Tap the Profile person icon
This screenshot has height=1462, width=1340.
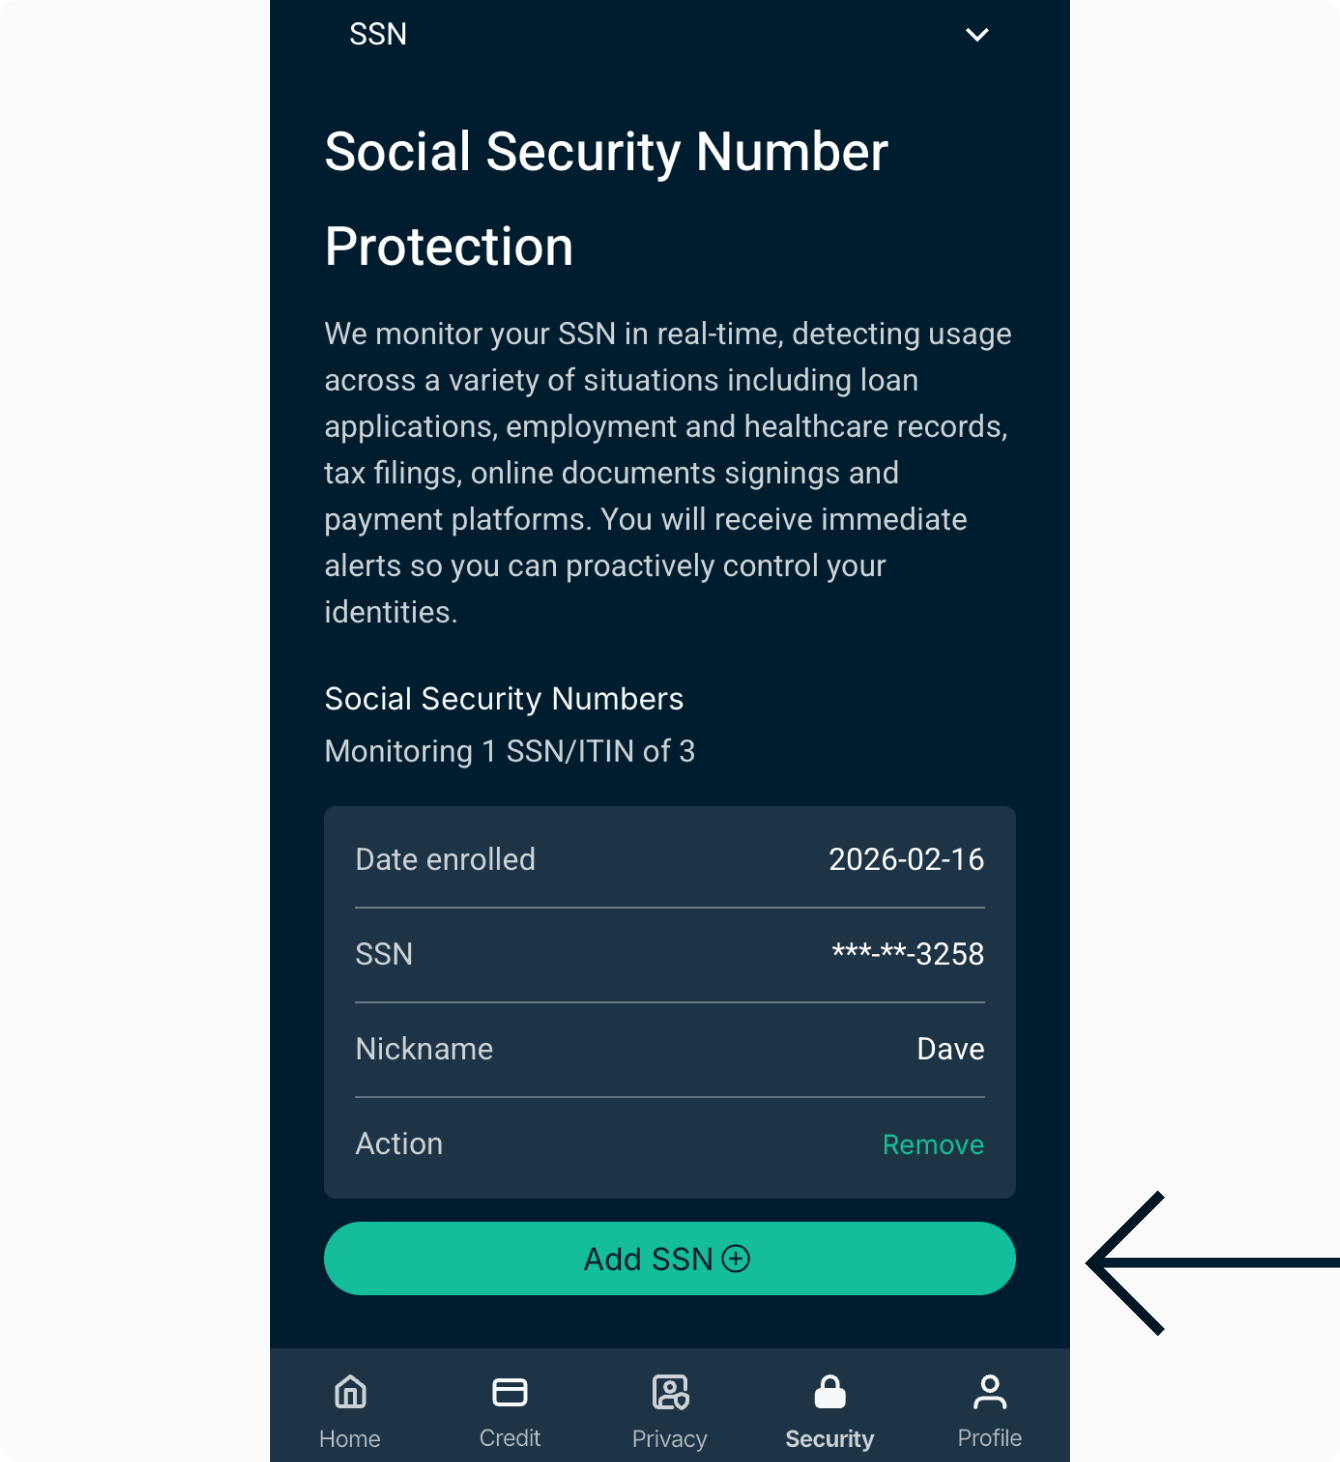[x=989, y=1391]
